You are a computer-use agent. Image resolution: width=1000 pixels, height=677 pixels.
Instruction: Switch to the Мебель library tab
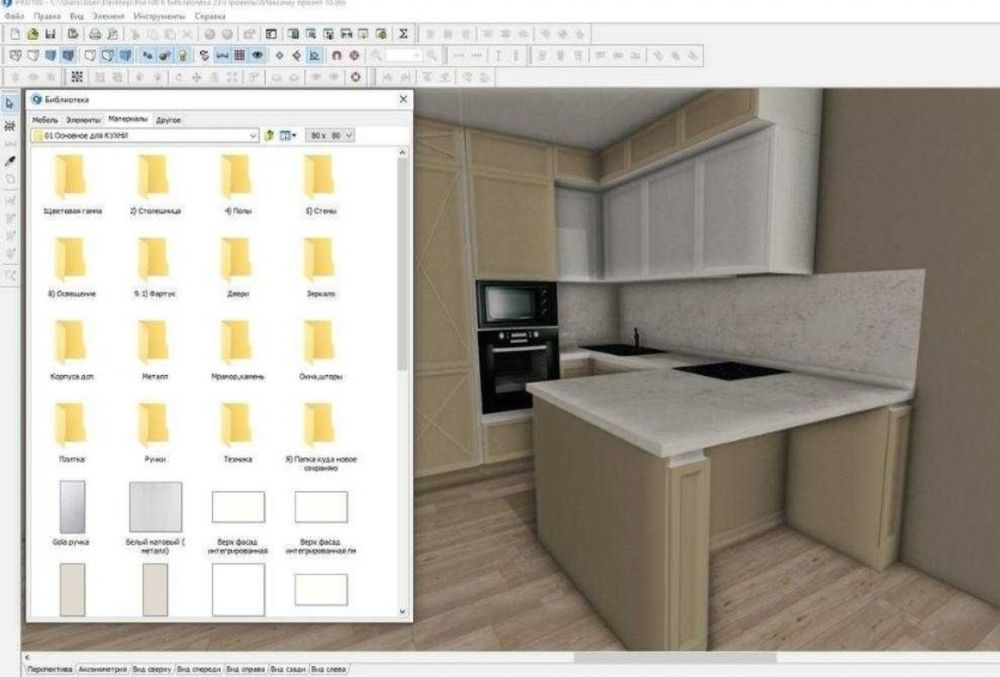click(45, 120)
